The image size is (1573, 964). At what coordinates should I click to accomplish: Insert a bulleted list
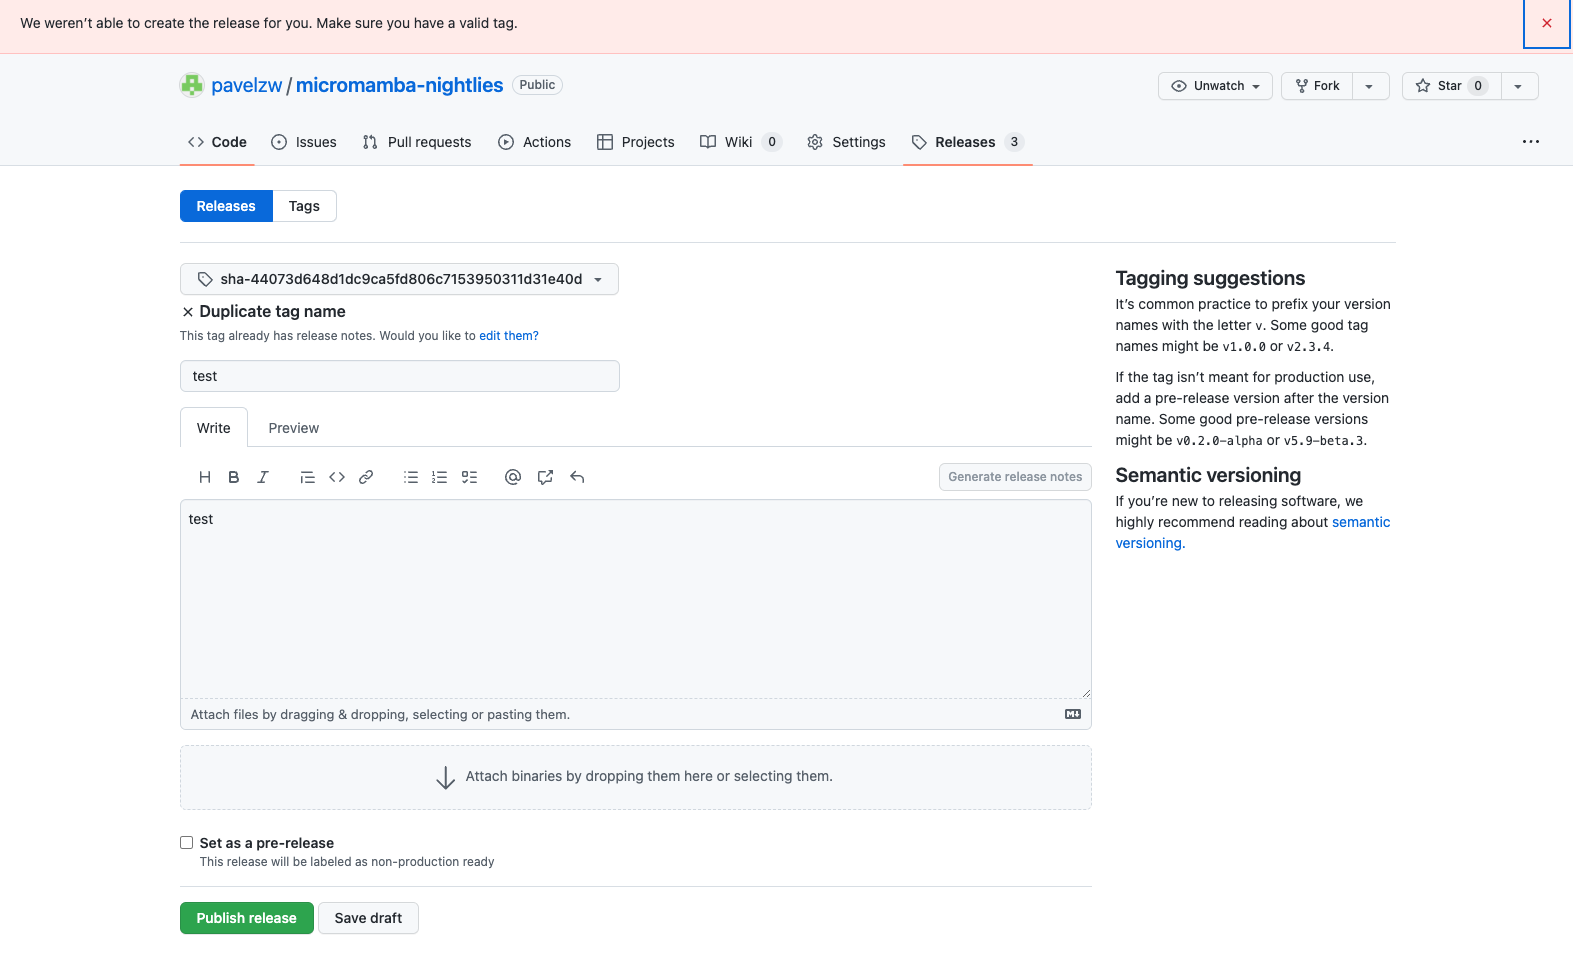tap(411, 477)
